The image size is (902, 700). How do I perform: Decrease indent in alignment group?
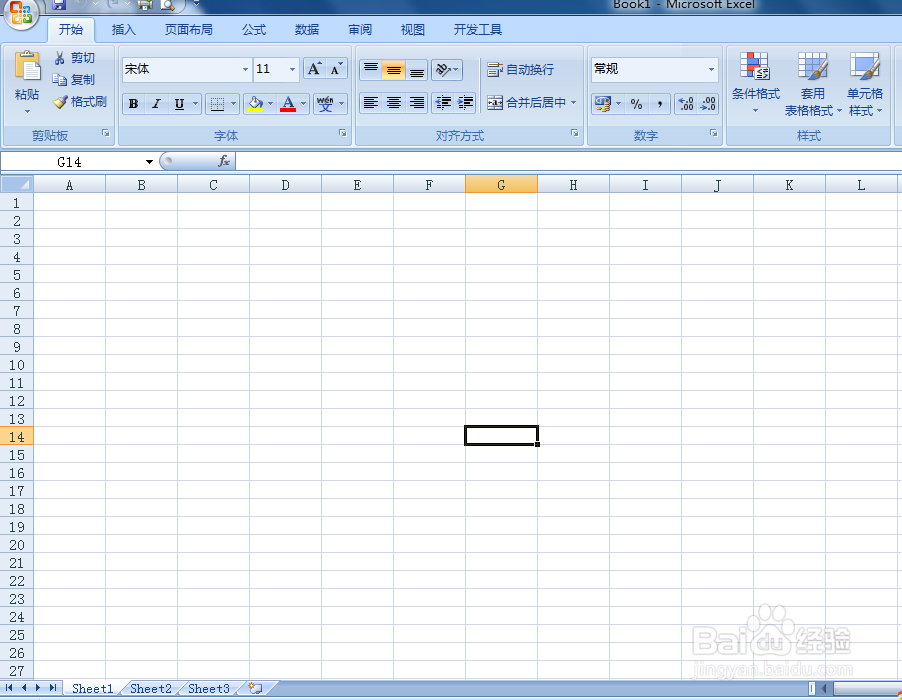click(x=443, y=103)
